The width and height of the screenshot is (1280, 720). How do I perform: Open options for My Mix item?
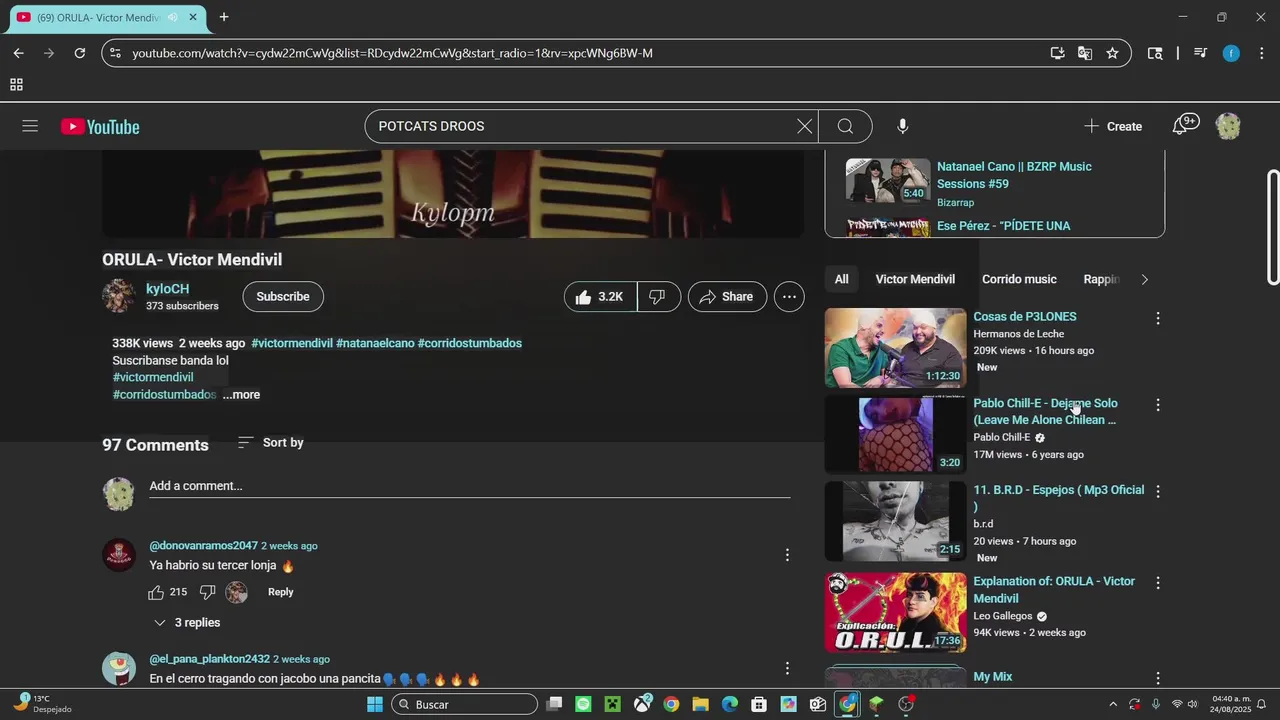click(x=1158, y=678)
